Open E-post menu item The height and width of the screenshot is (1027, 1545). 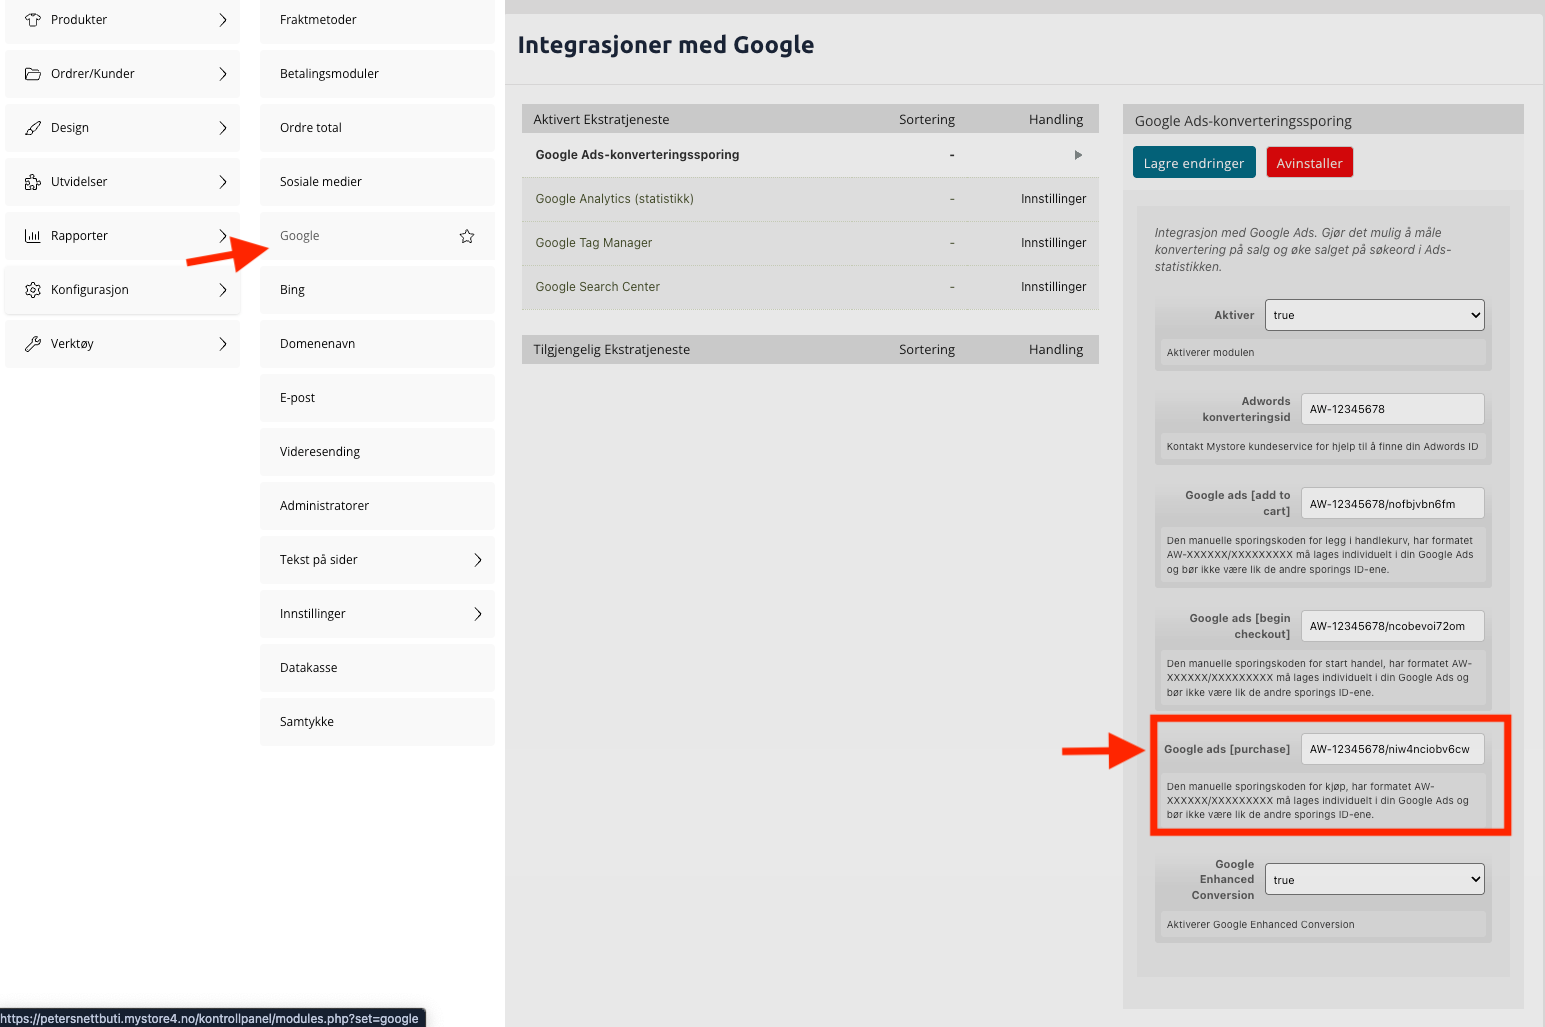377,398
